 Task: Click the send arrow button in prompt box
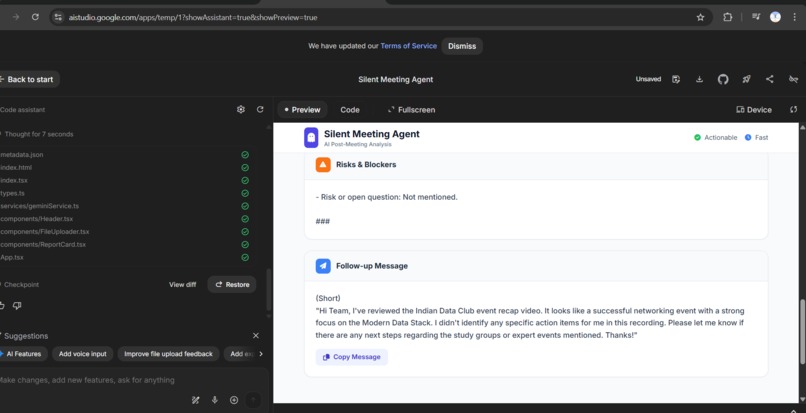point(253,400)
